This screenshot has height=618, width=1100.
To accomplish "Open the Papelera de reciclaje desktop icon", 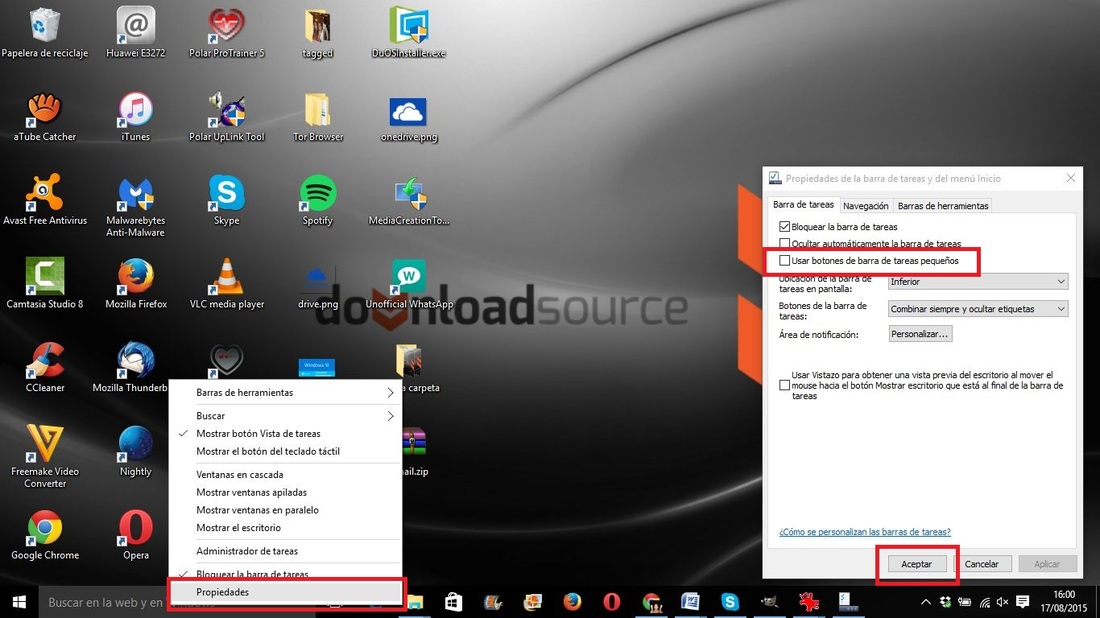I will 45,32.
